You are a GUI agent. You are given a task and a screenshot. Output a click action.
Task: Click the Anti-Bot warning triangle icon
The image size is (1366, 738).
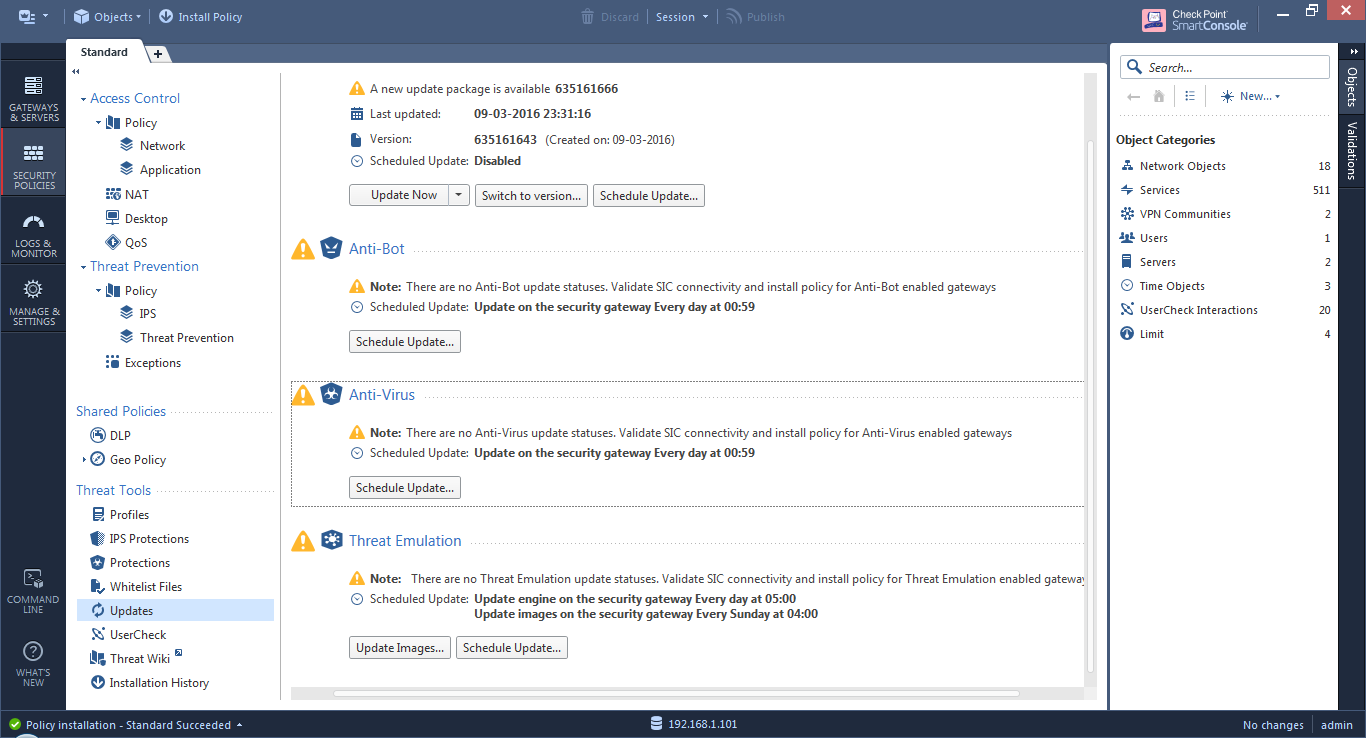pyautogui.click(x=303, y=249)
